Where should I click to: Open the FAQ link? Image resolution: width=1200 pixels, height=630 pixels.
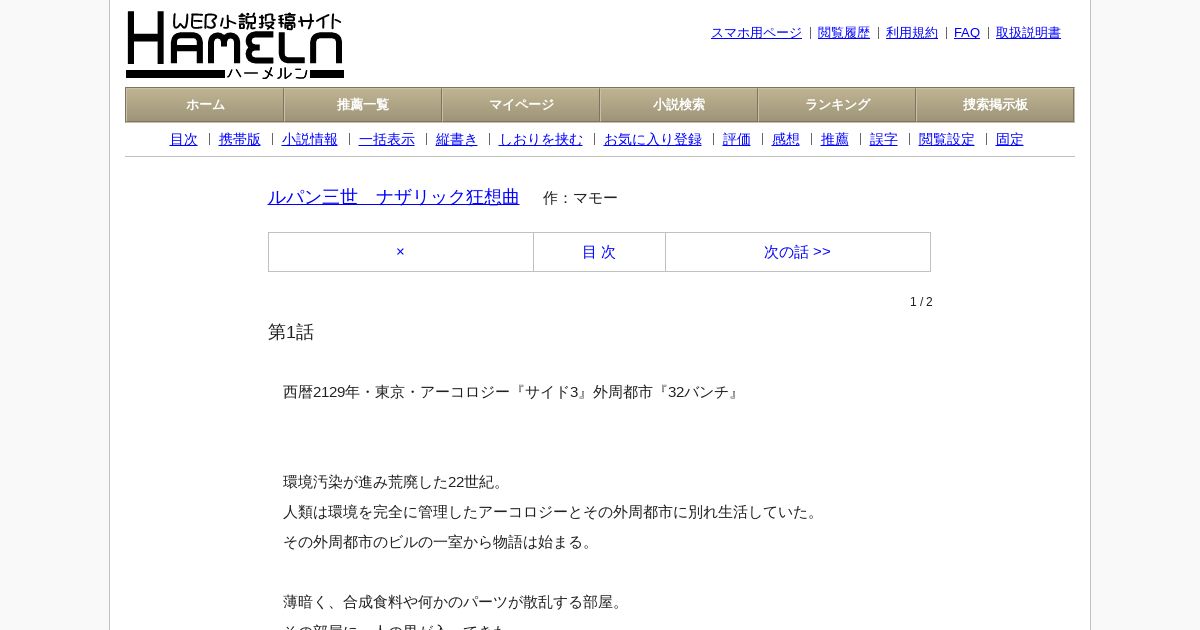click(967, 33)
